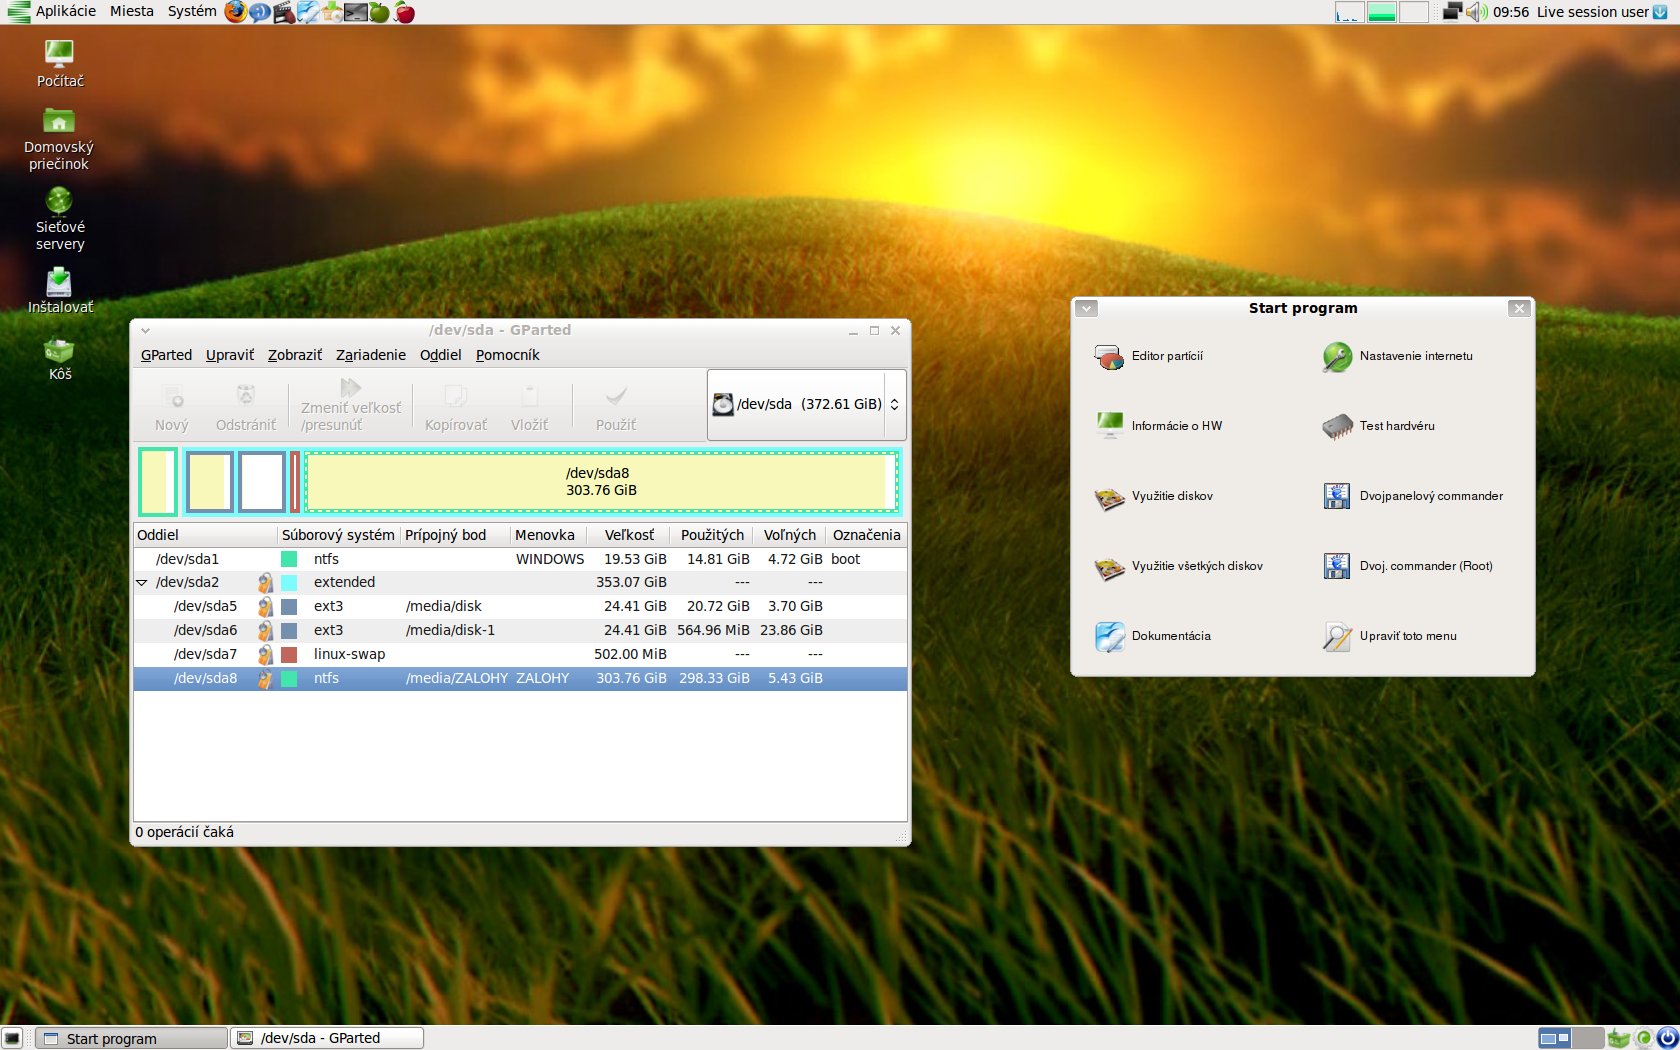Open the Systém panel menu
Viewport: 1680px width, 1050px height.
click(x=192, y=11)
